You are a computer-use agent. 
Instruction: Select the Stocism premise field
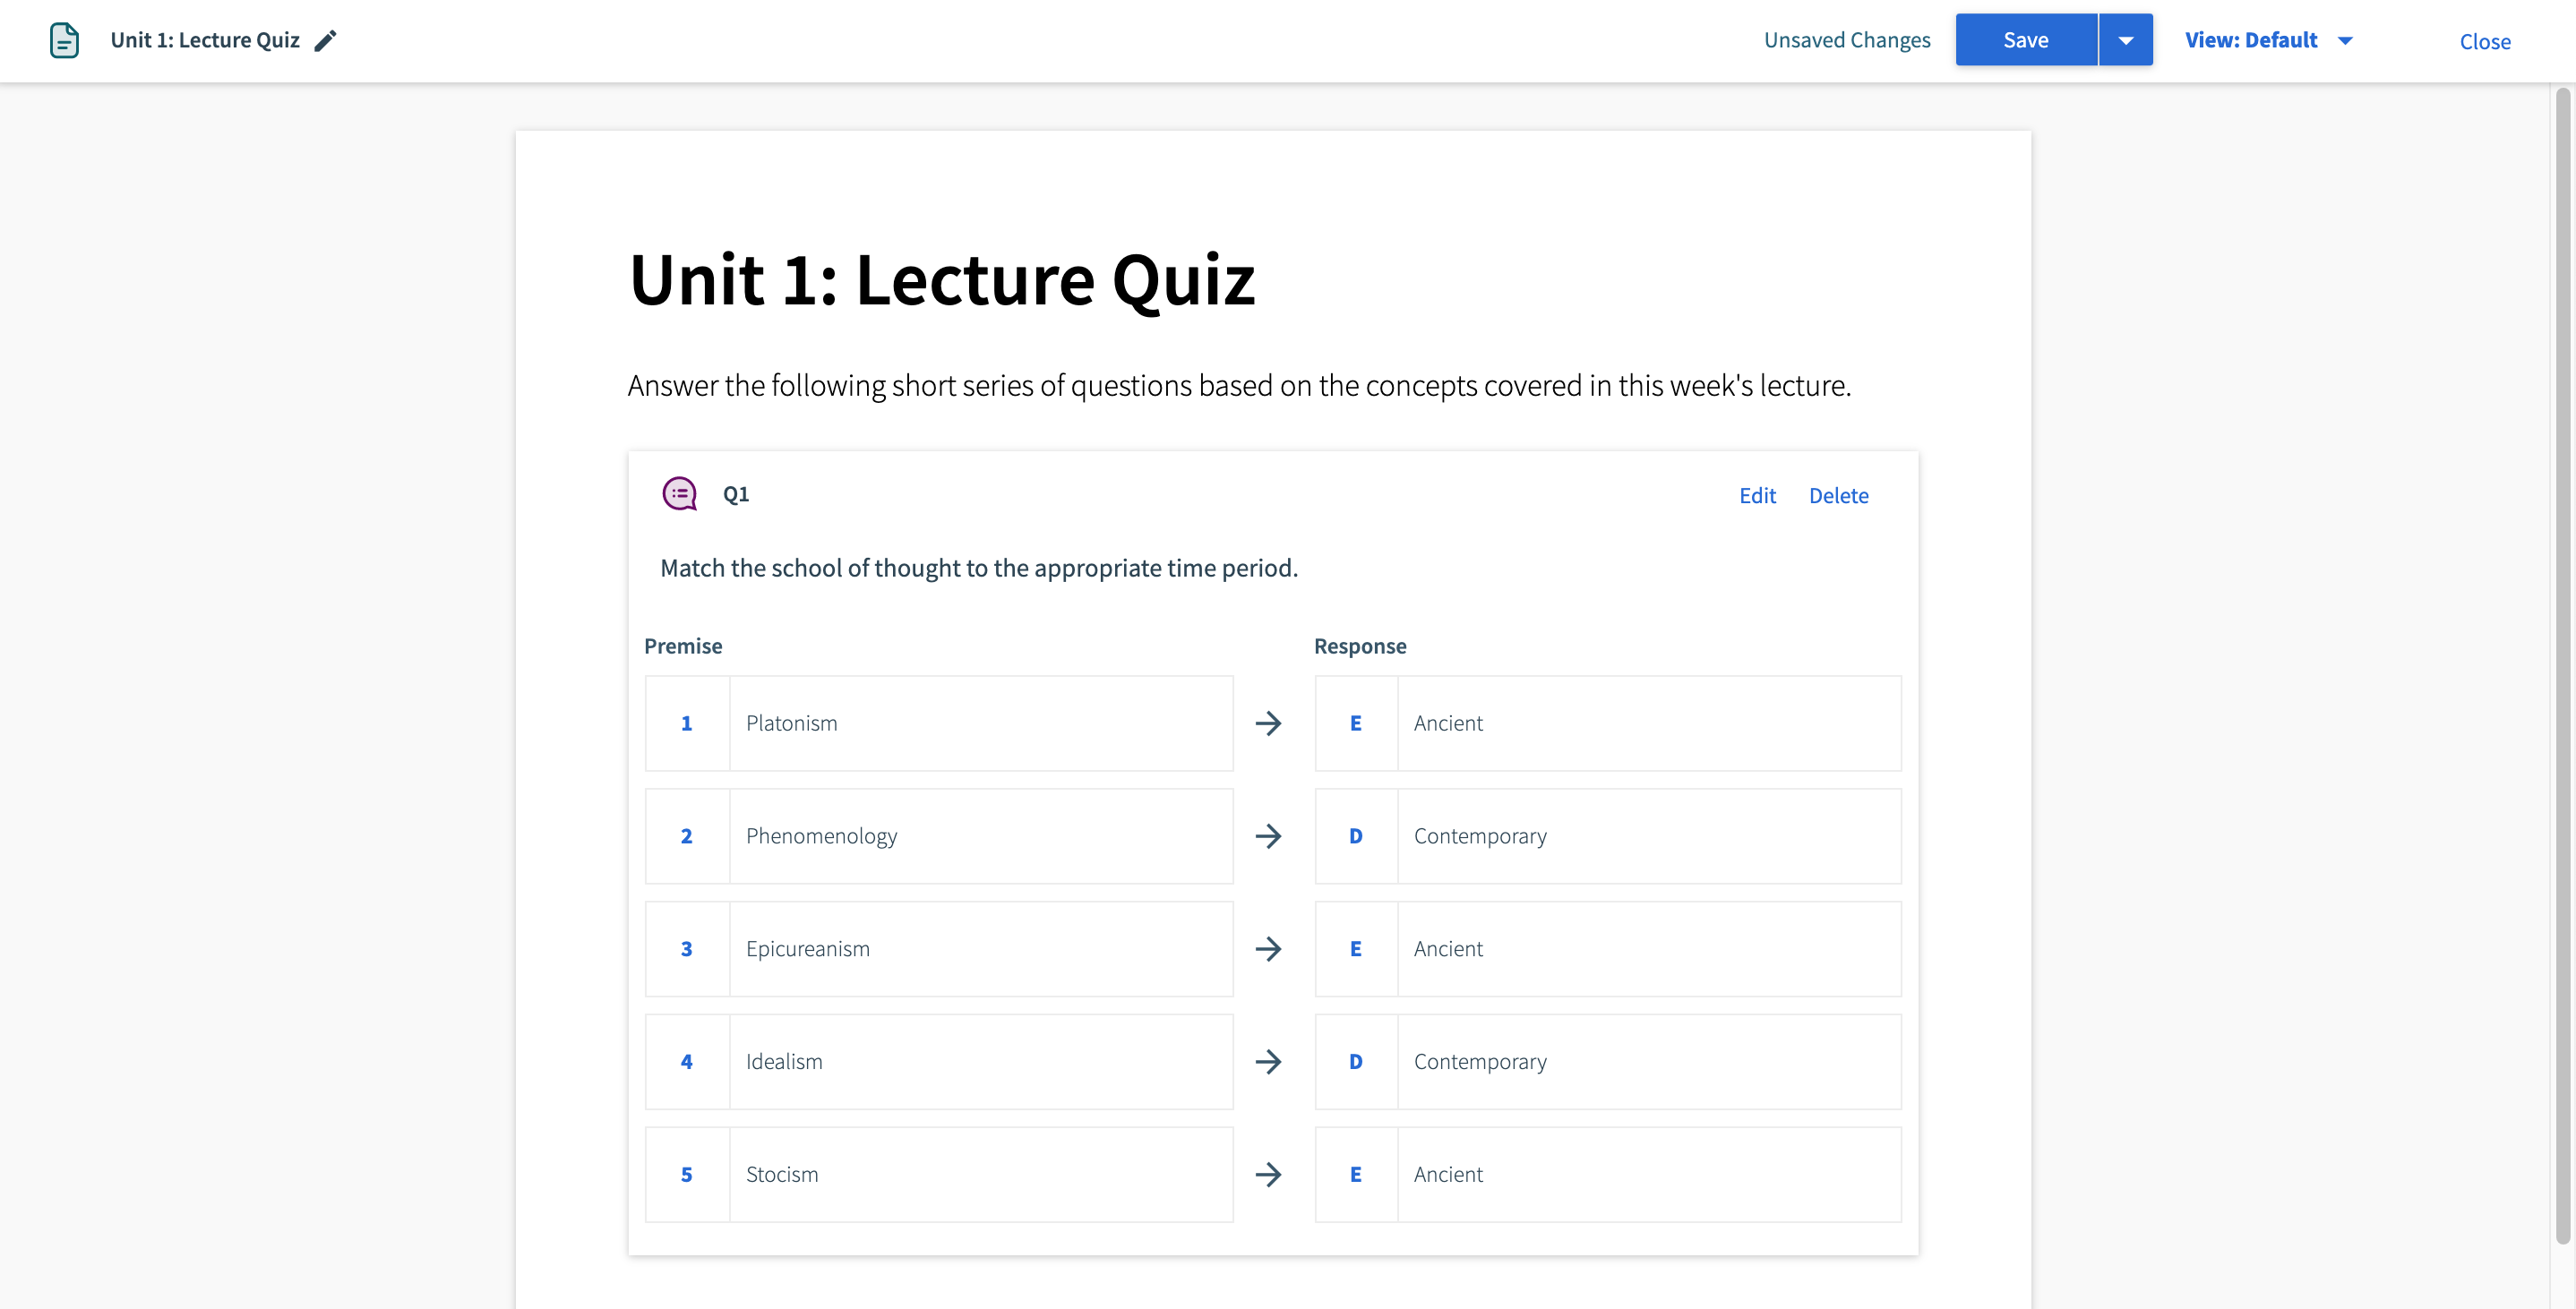980,1175
